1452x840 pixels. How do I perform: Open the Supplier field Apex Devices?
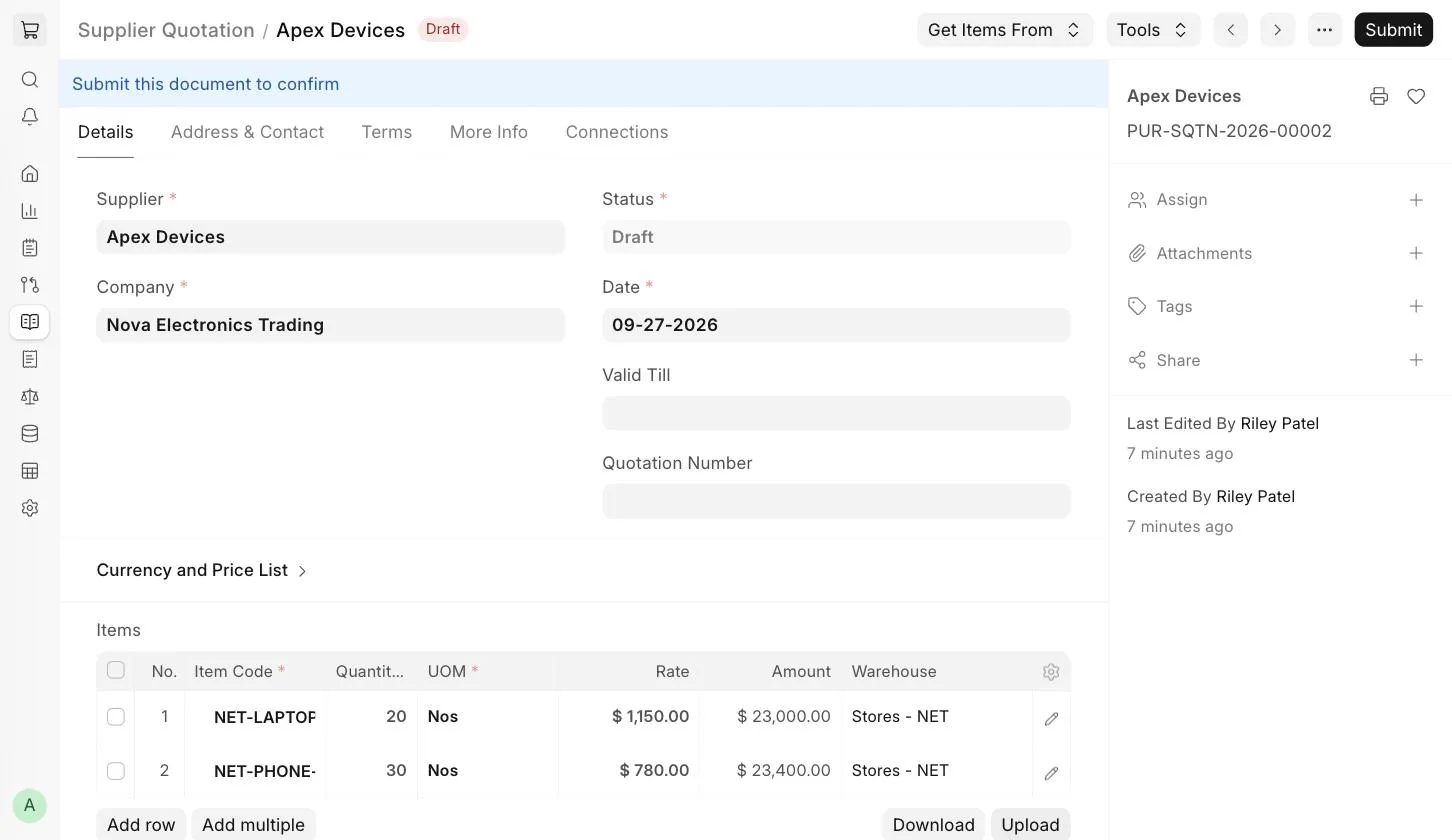(331, 237)
